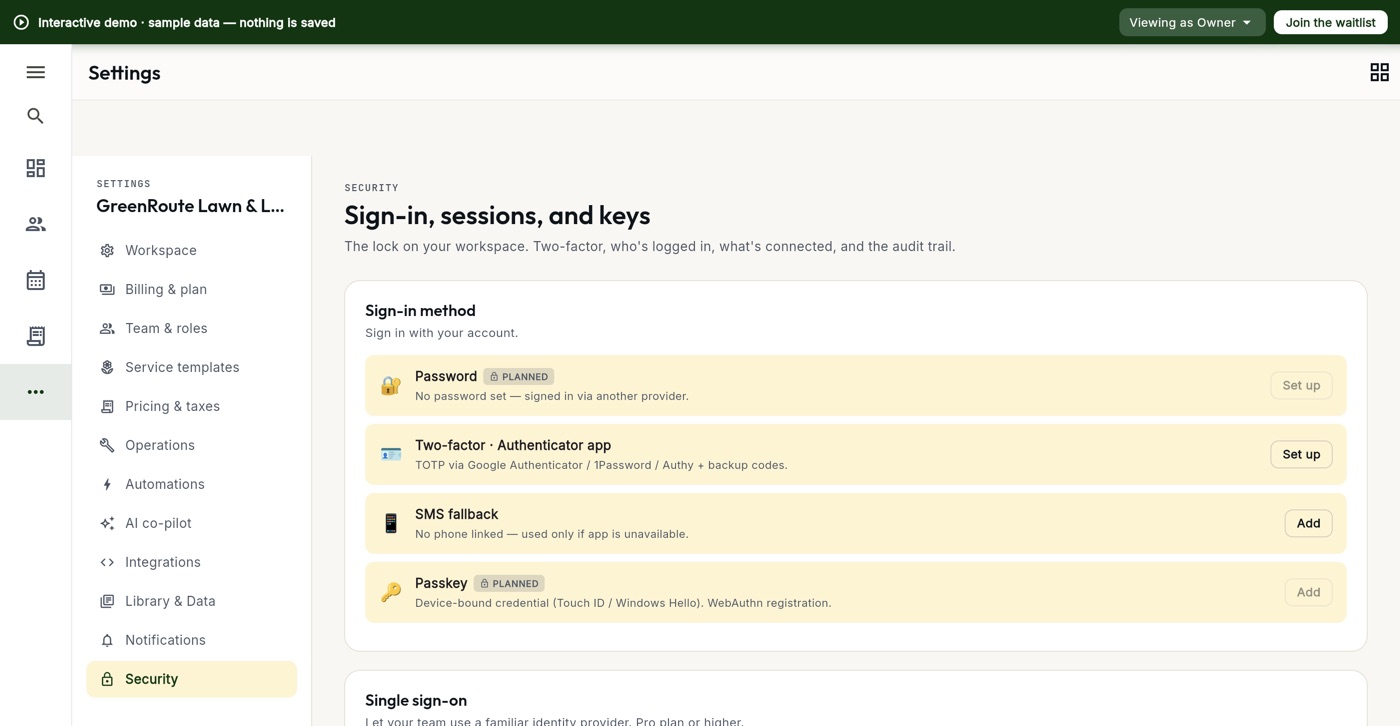Open the invoices receipt icon in left rail
The height and width of the screenshot is (726, 1400).
(x=35, y=336)
